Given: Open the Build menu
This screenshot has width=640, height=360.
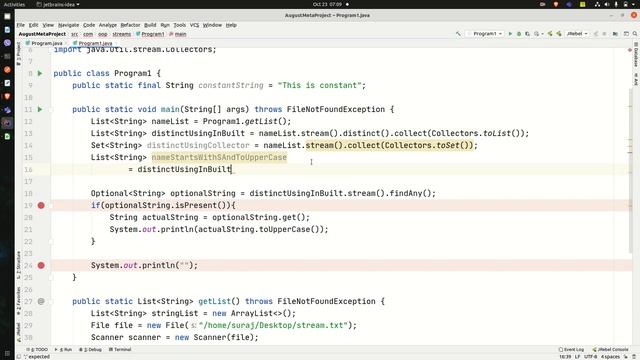Looking at the screenshot, I should (150, 25).
